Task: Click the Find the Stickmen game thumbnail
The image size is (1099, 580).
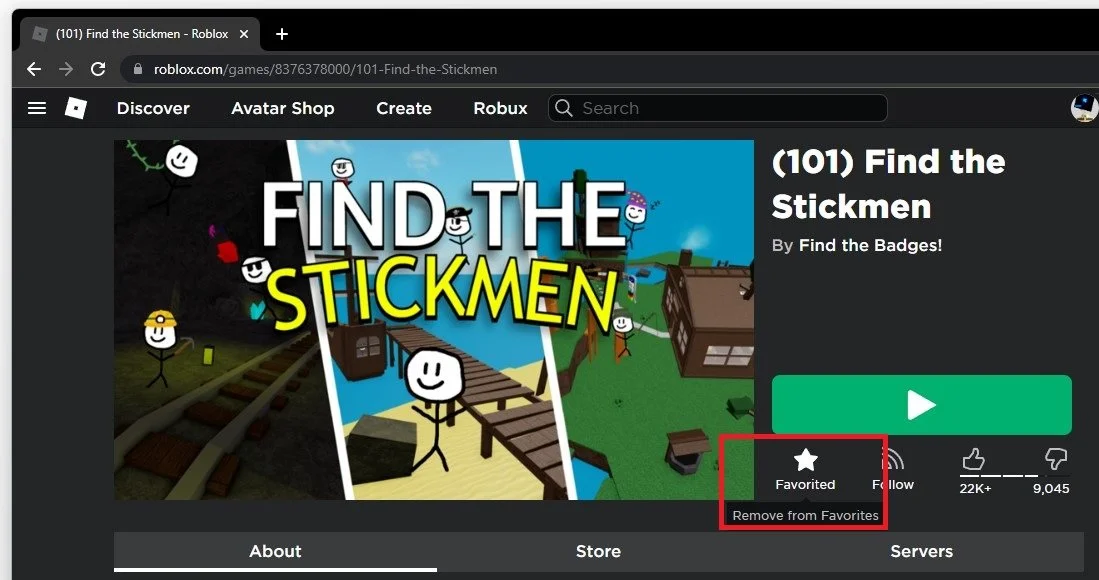Action: [434, 319]
